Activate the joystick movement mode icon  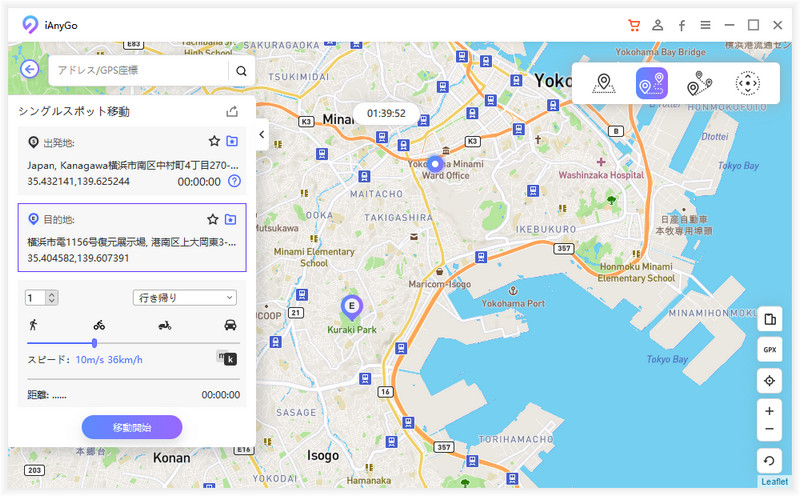click(747, 84)
